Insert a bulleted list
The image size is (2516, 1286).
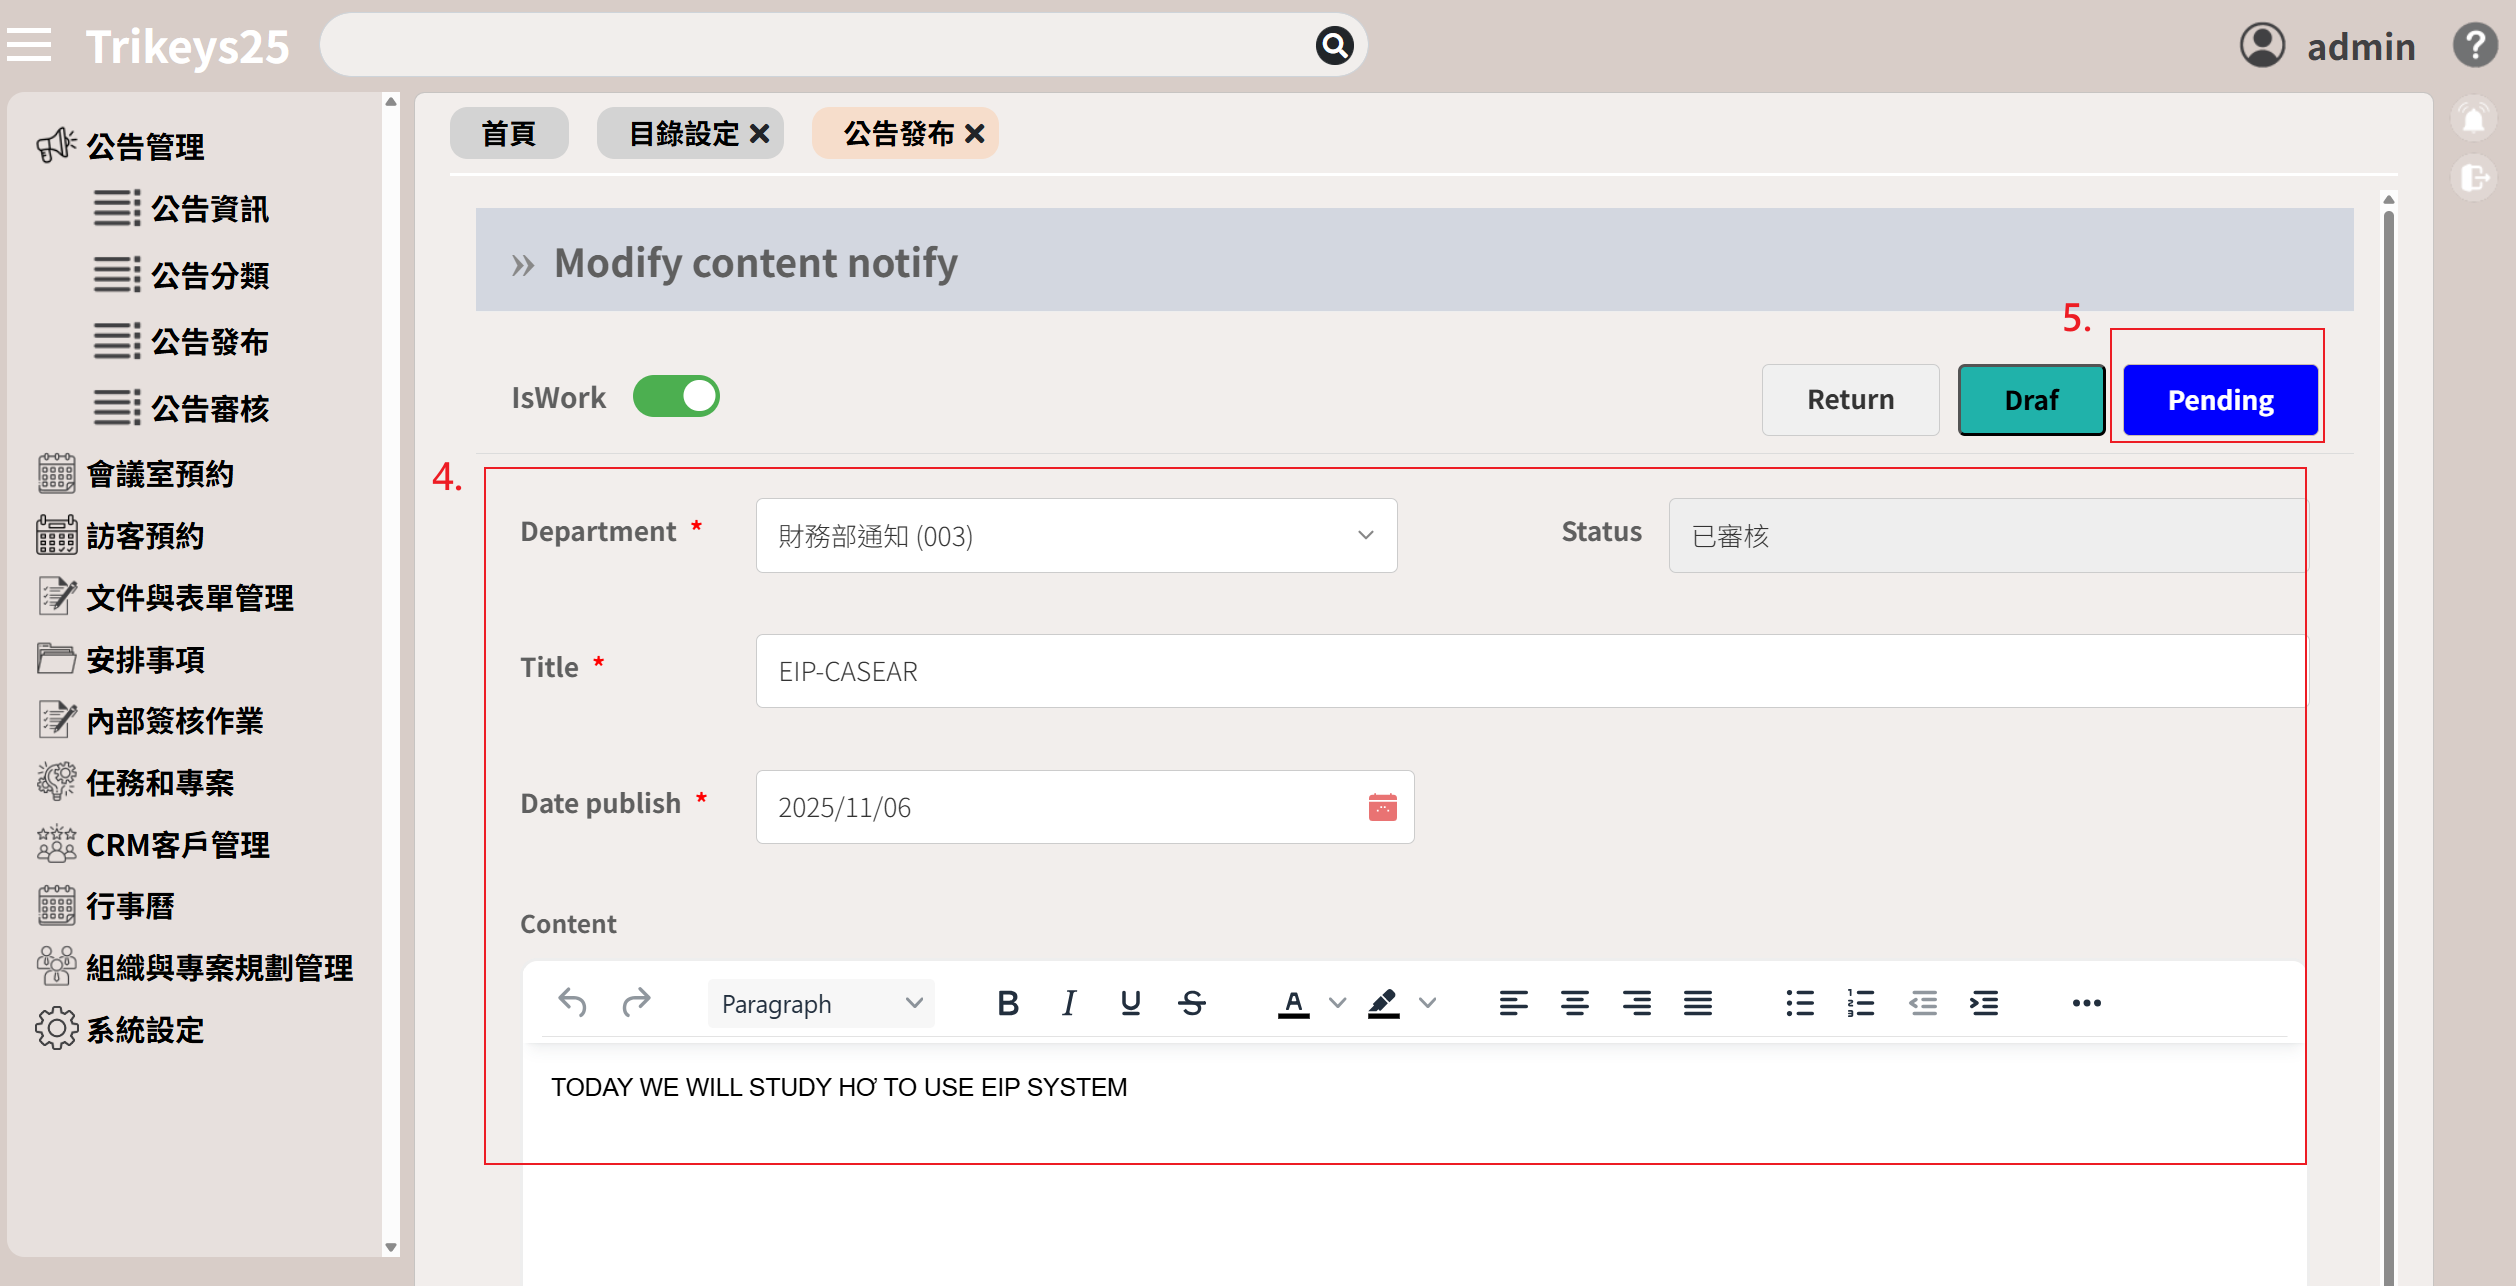tap(1800, 1003)
